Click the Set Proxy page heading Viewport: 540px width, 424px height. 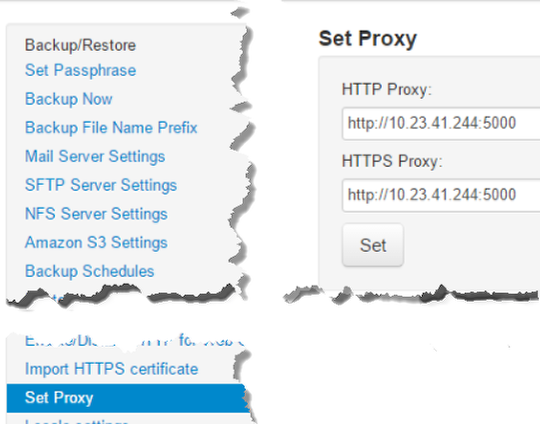coord(367,39)
